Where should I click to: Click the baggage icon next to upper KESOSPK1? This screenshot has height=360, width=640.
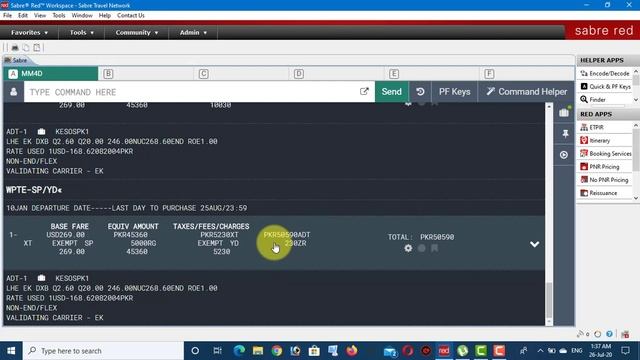(41, 131)
